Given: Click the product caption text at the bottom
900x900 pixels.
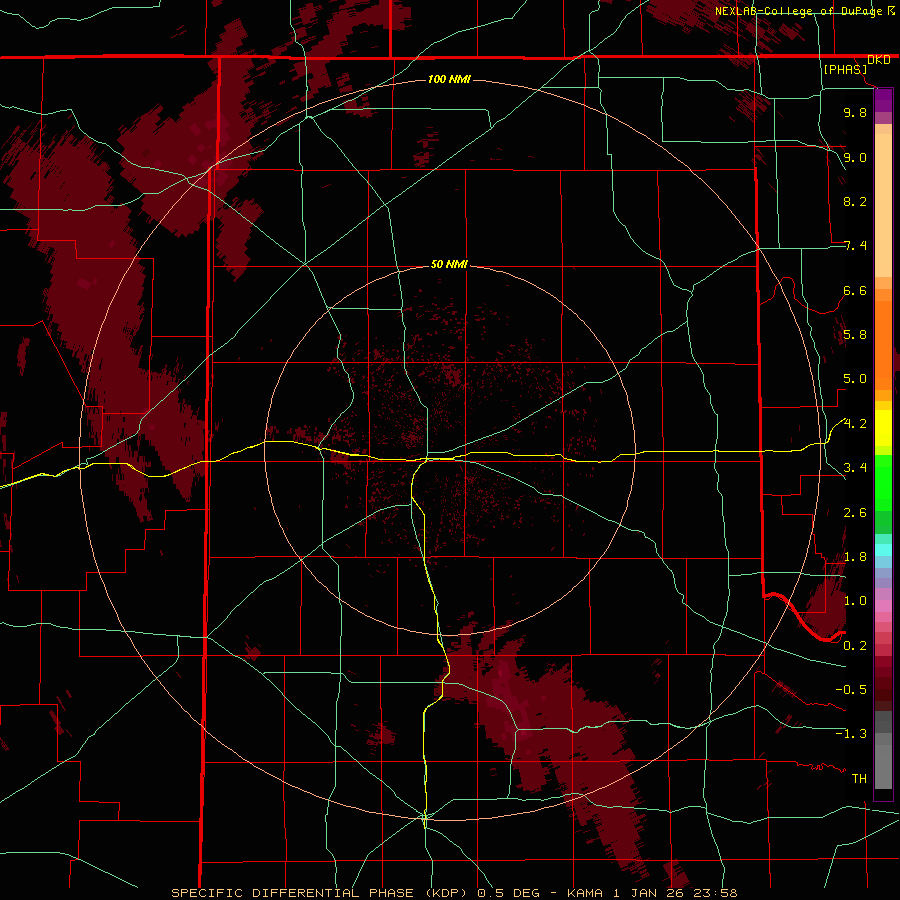Looking at the screenshot, I should tap(454, 893).
